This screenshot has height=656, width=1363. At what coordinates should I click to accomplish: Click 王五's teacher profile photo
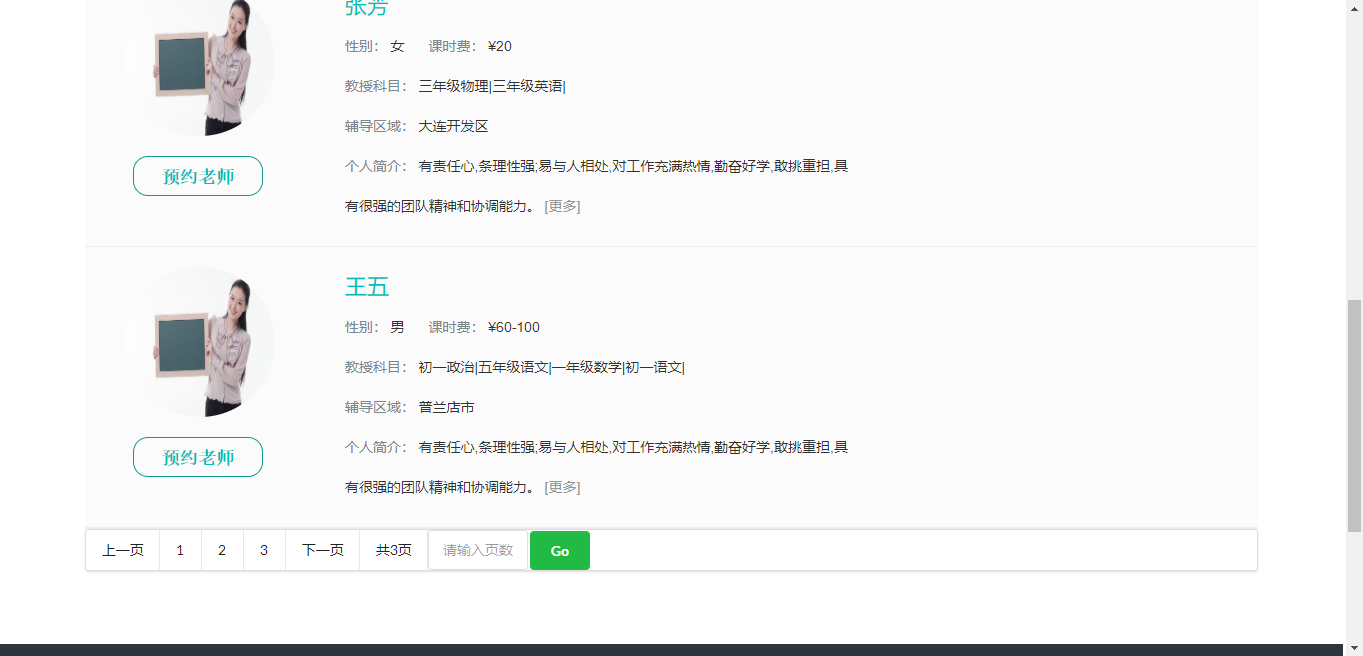(x=199, y=342)
